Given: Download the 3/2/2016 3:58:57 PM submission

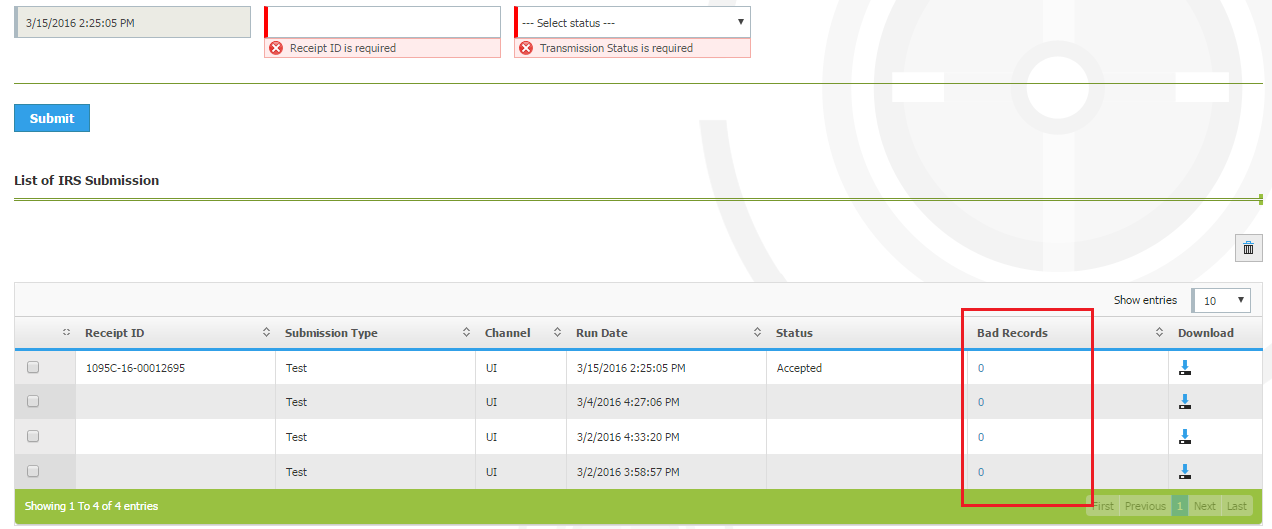Looking at the screenshot, I should pos(1185,471).
